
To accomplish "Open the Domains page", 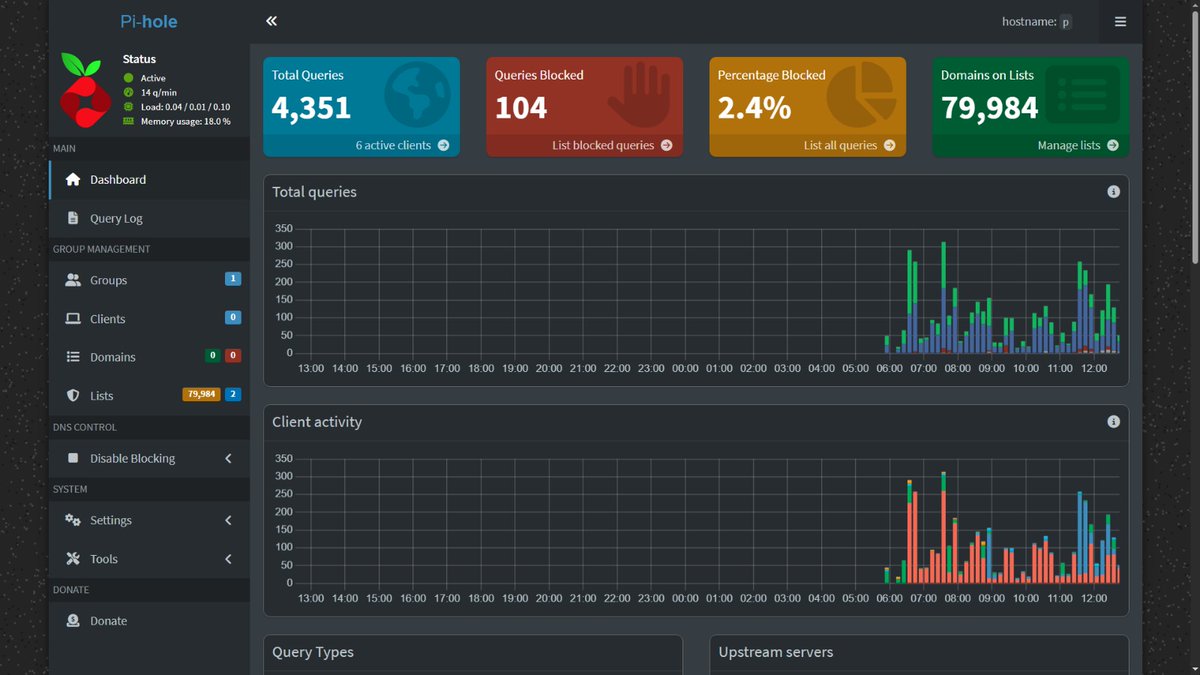I will point(150,357).
